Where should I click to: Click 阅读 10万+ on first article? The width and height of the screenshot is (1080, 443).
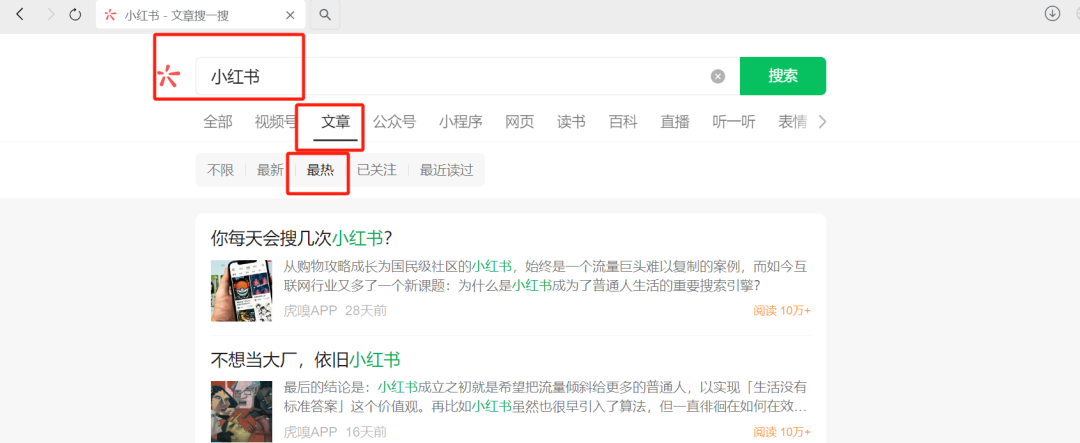(x=782, y=311)
